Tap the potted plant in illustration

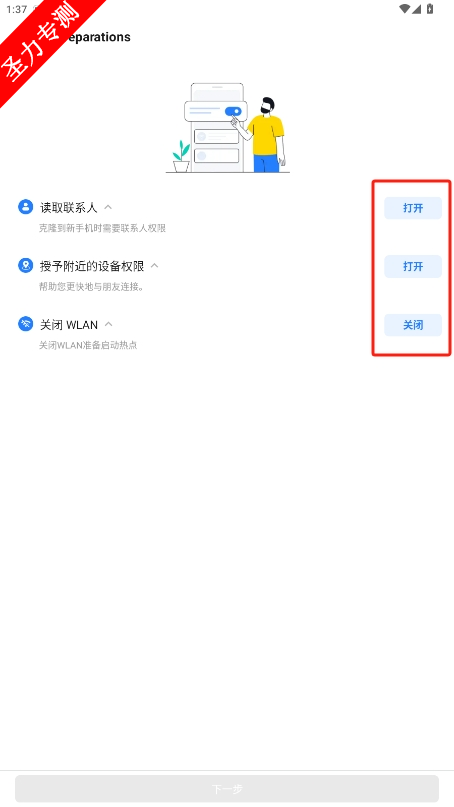tap(181, 156)
